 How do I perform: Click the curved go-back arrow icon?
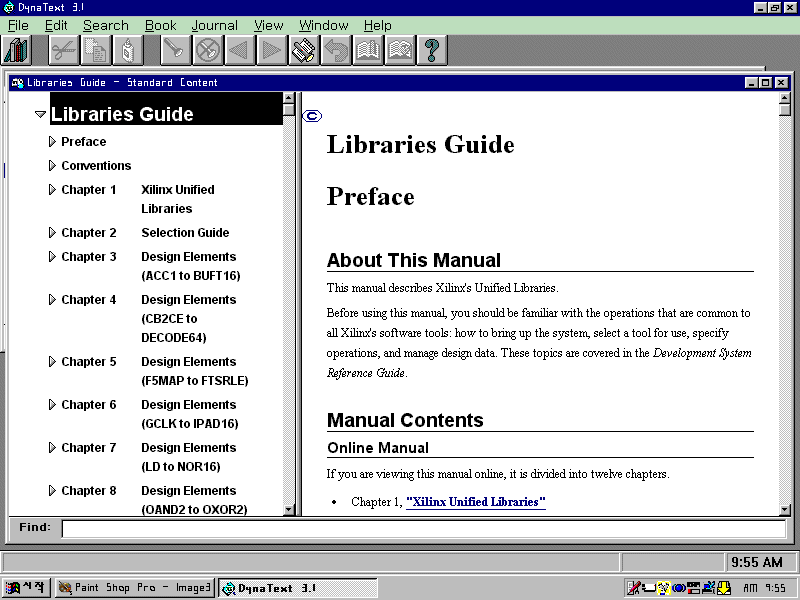pyautogui.click(x=336, y=50)
